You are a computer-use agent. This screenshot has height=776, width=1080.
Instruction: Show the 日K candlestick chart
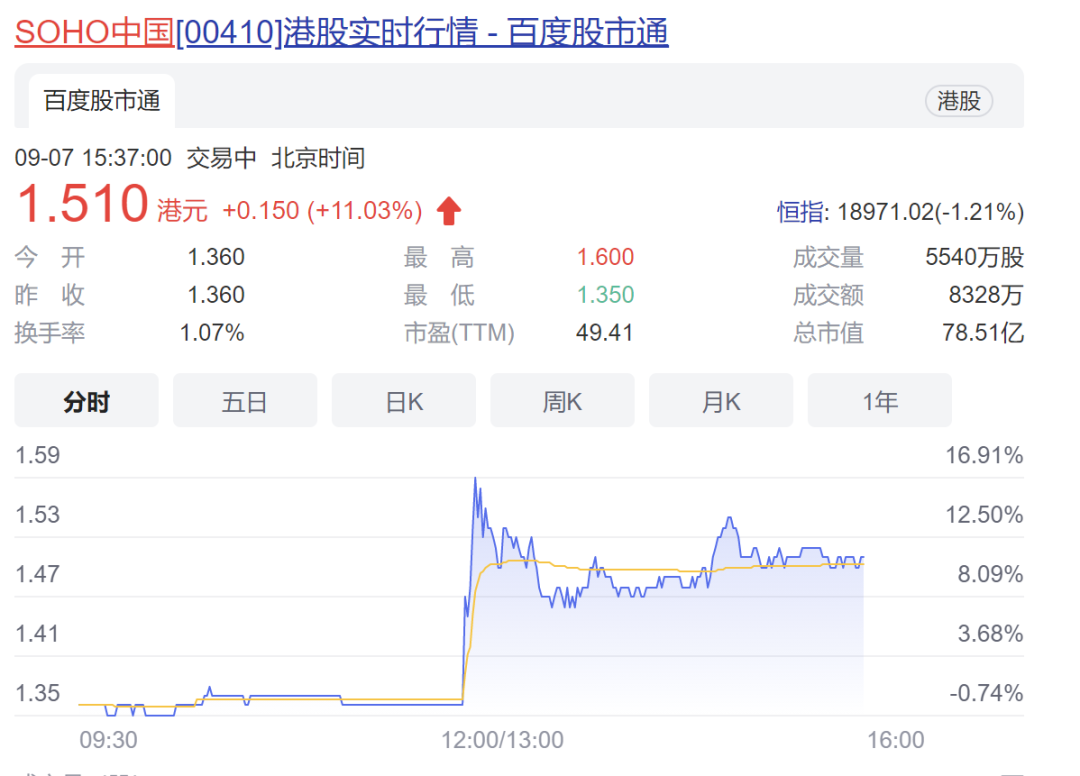[x=404, y=402]
